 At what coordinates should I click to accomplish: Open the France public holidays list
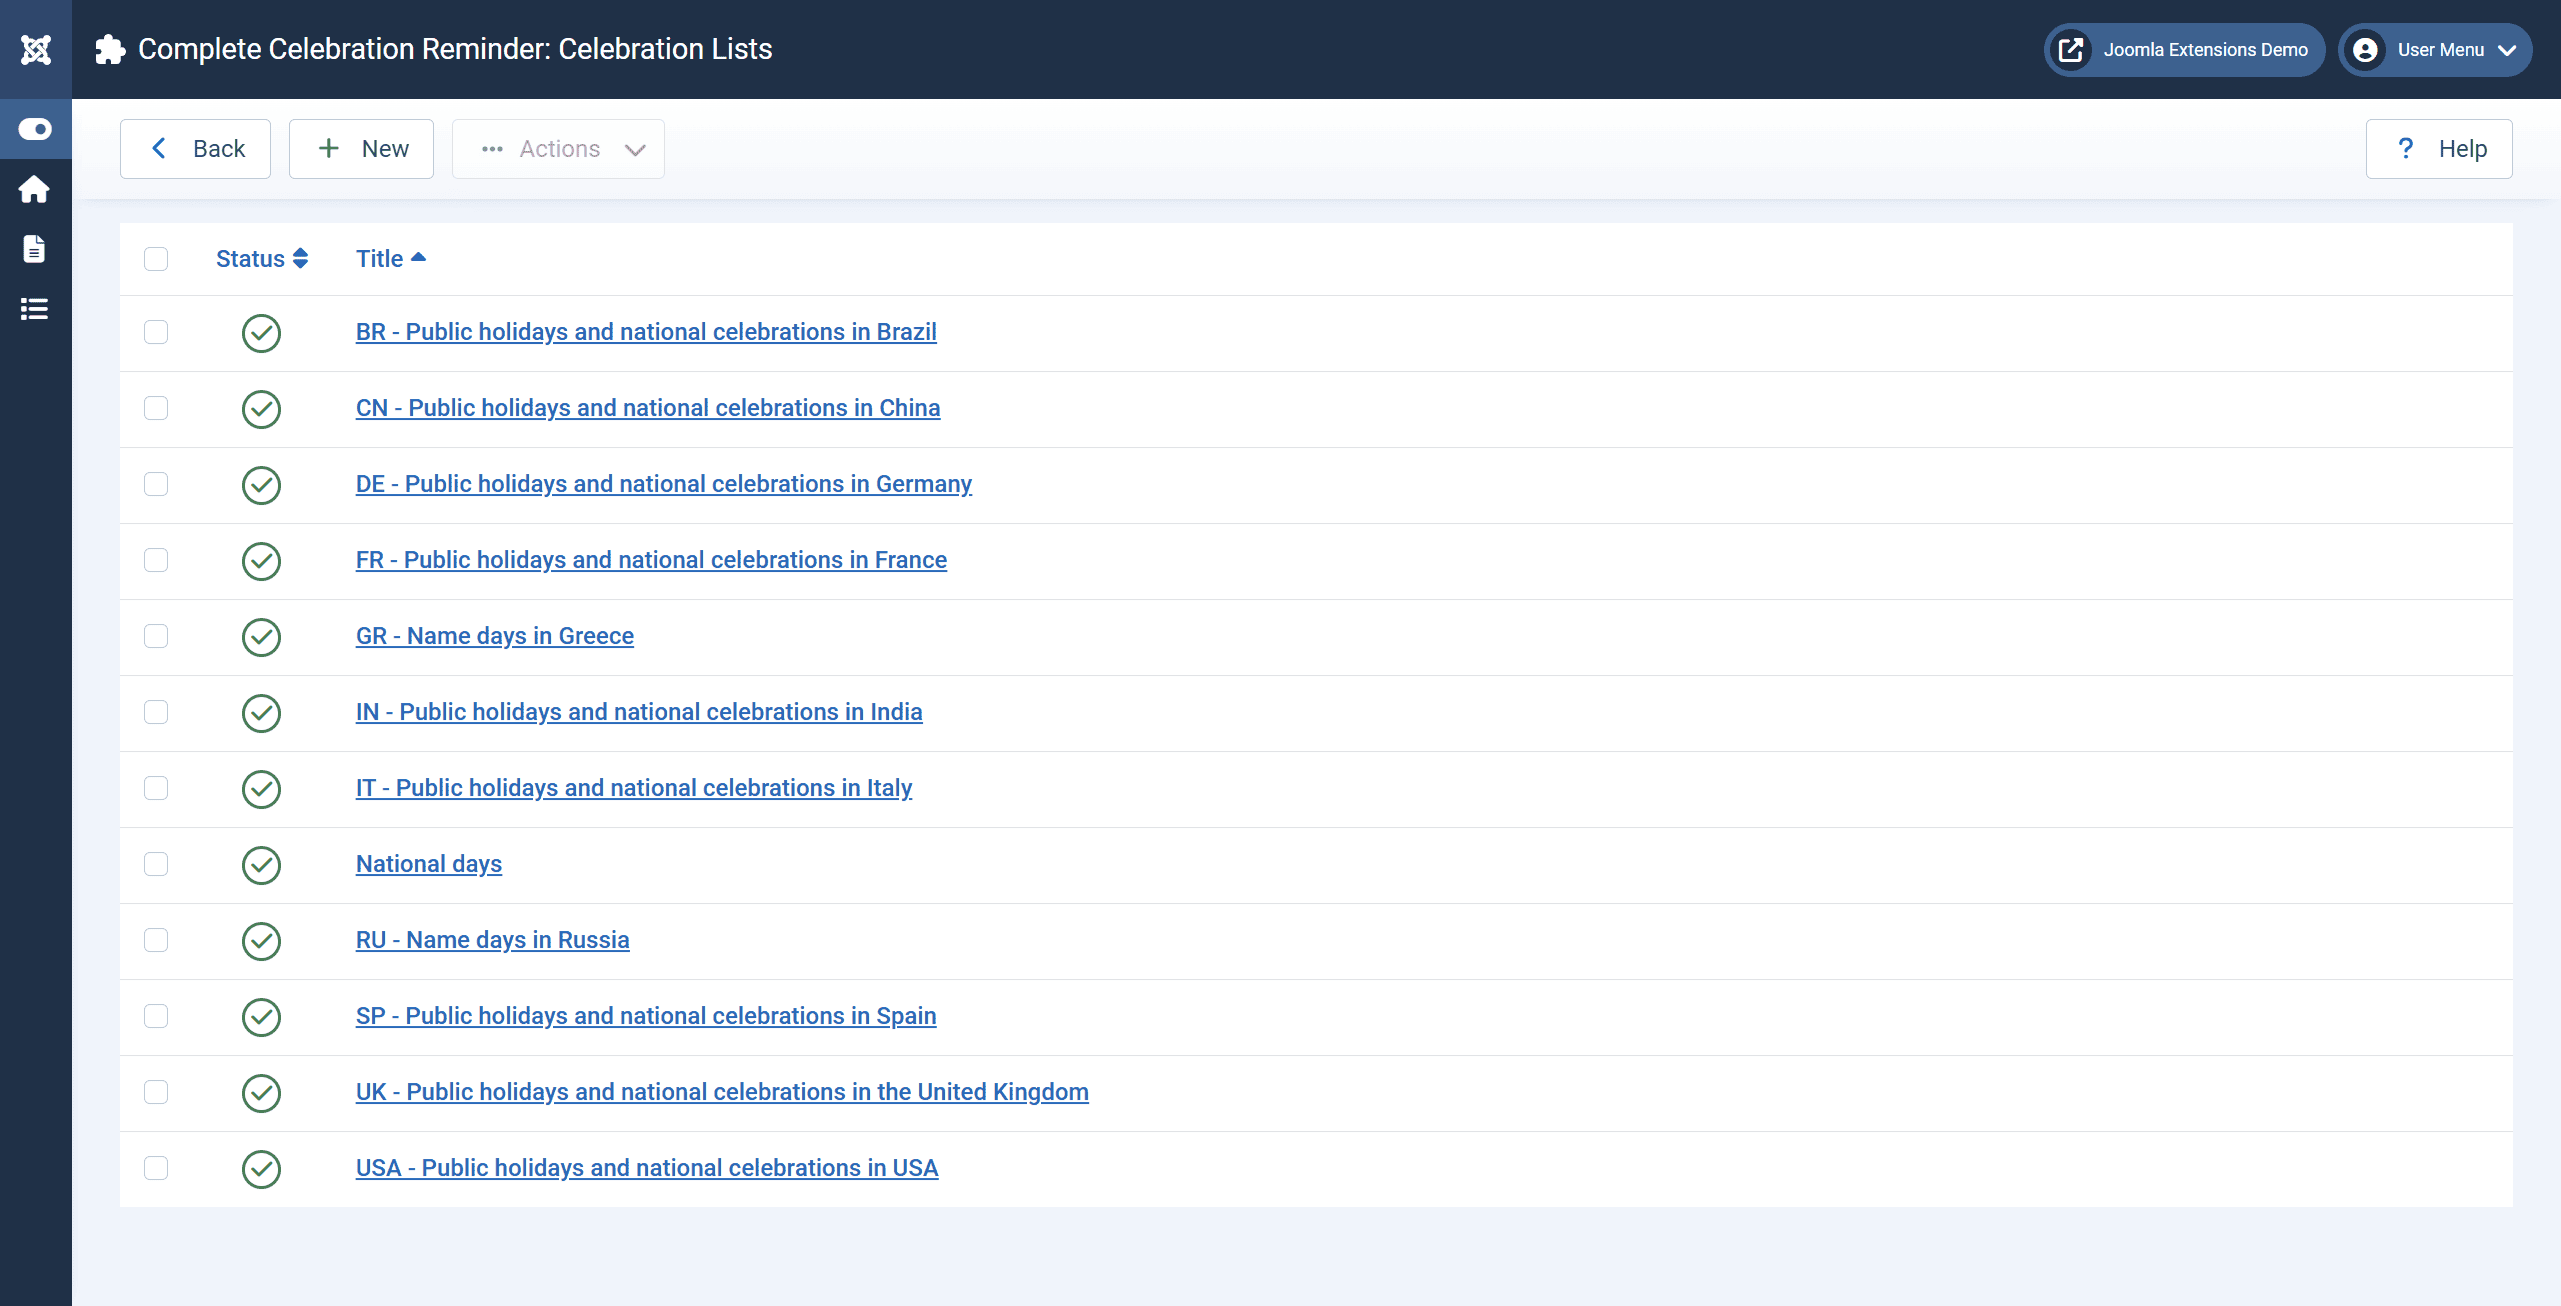click(x=651, y=560)
